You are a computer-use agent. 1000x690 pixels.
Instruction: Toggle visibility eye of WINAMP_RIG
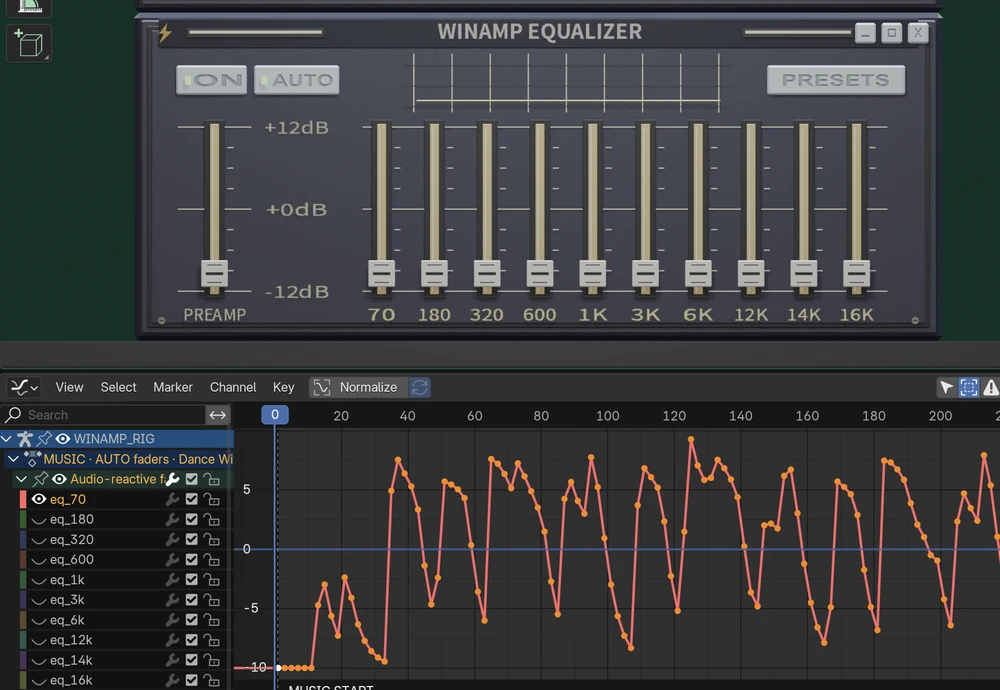62,439
